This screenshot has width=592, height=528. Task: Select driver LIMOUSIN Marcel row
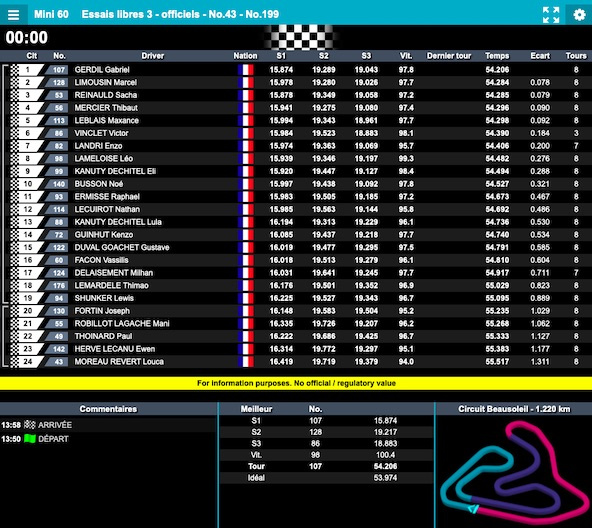click(296, 82)
